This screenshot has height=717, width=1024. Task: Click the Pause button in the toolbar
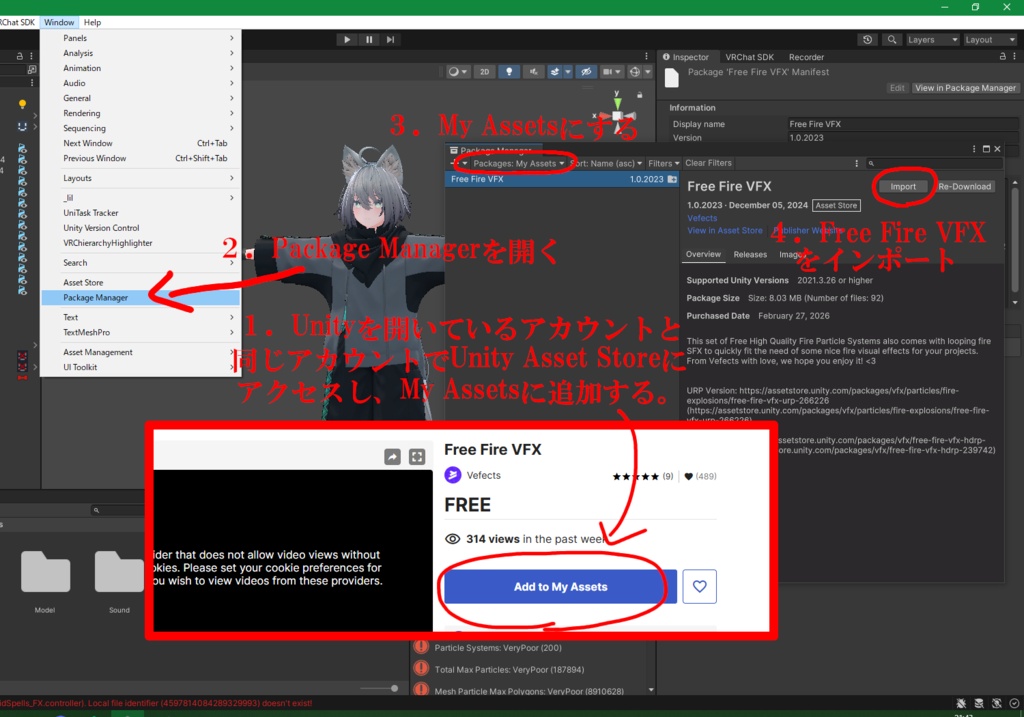coord(369,40)
